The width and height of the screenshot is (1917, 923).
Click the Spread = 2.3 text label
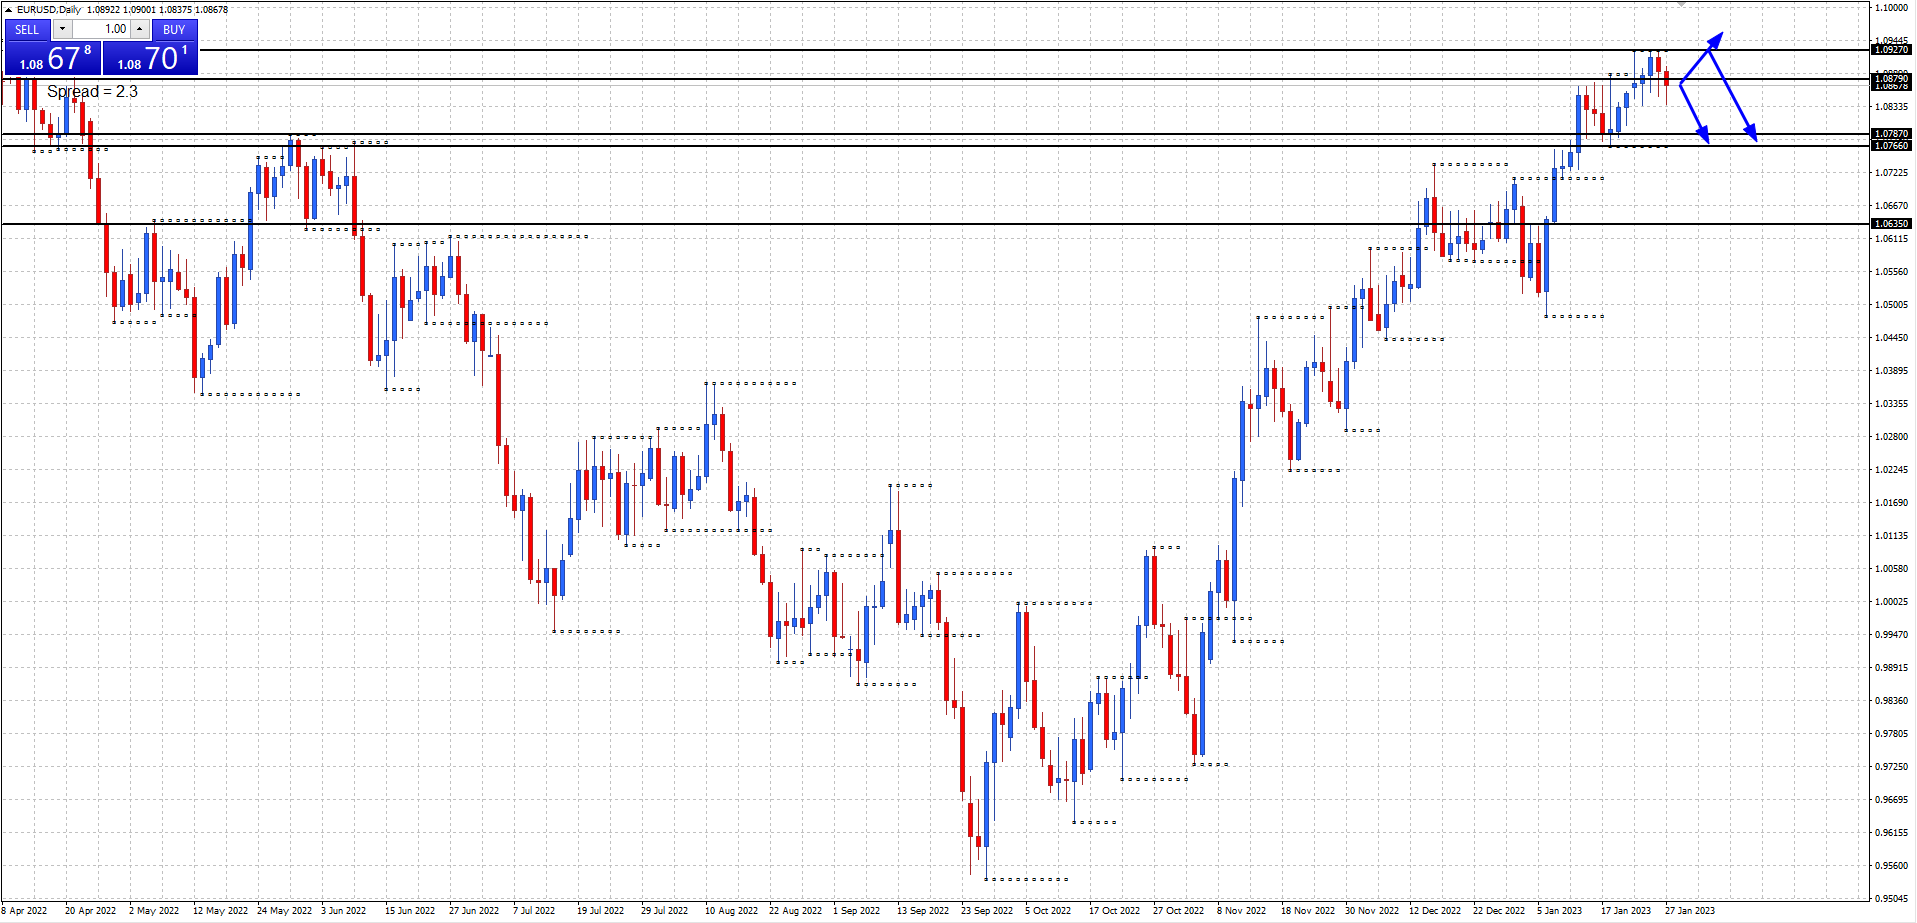point(92,92)
